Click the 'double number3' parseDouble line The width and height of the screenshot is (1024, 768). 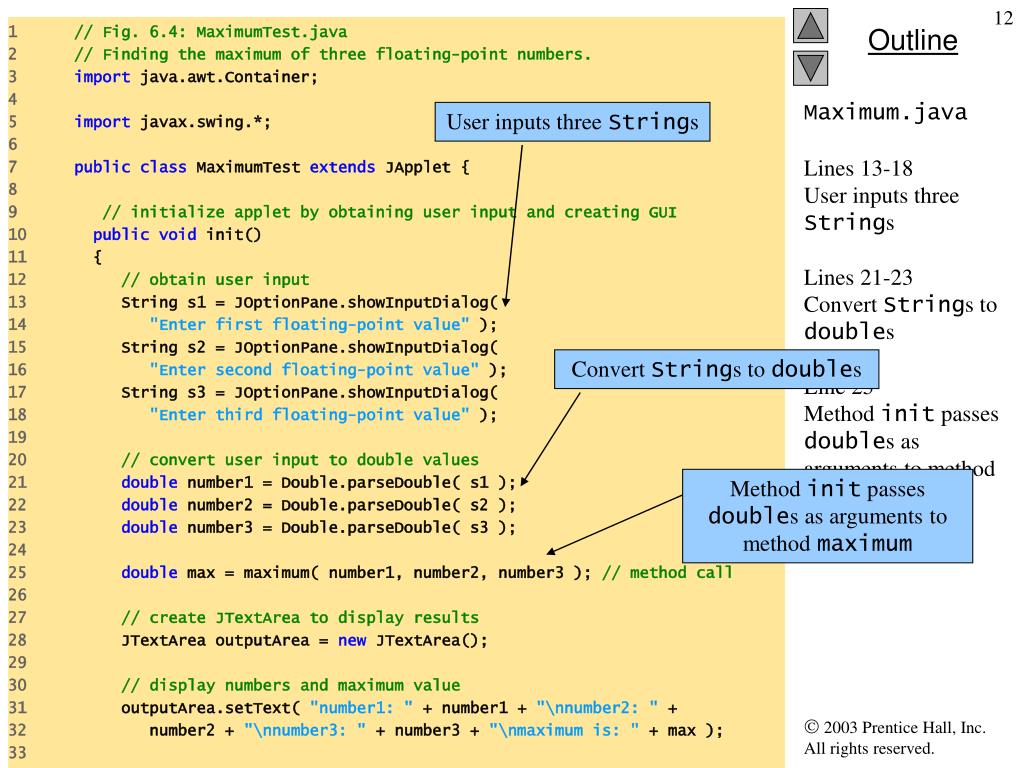pyautogui.click(x=319, y=528)
